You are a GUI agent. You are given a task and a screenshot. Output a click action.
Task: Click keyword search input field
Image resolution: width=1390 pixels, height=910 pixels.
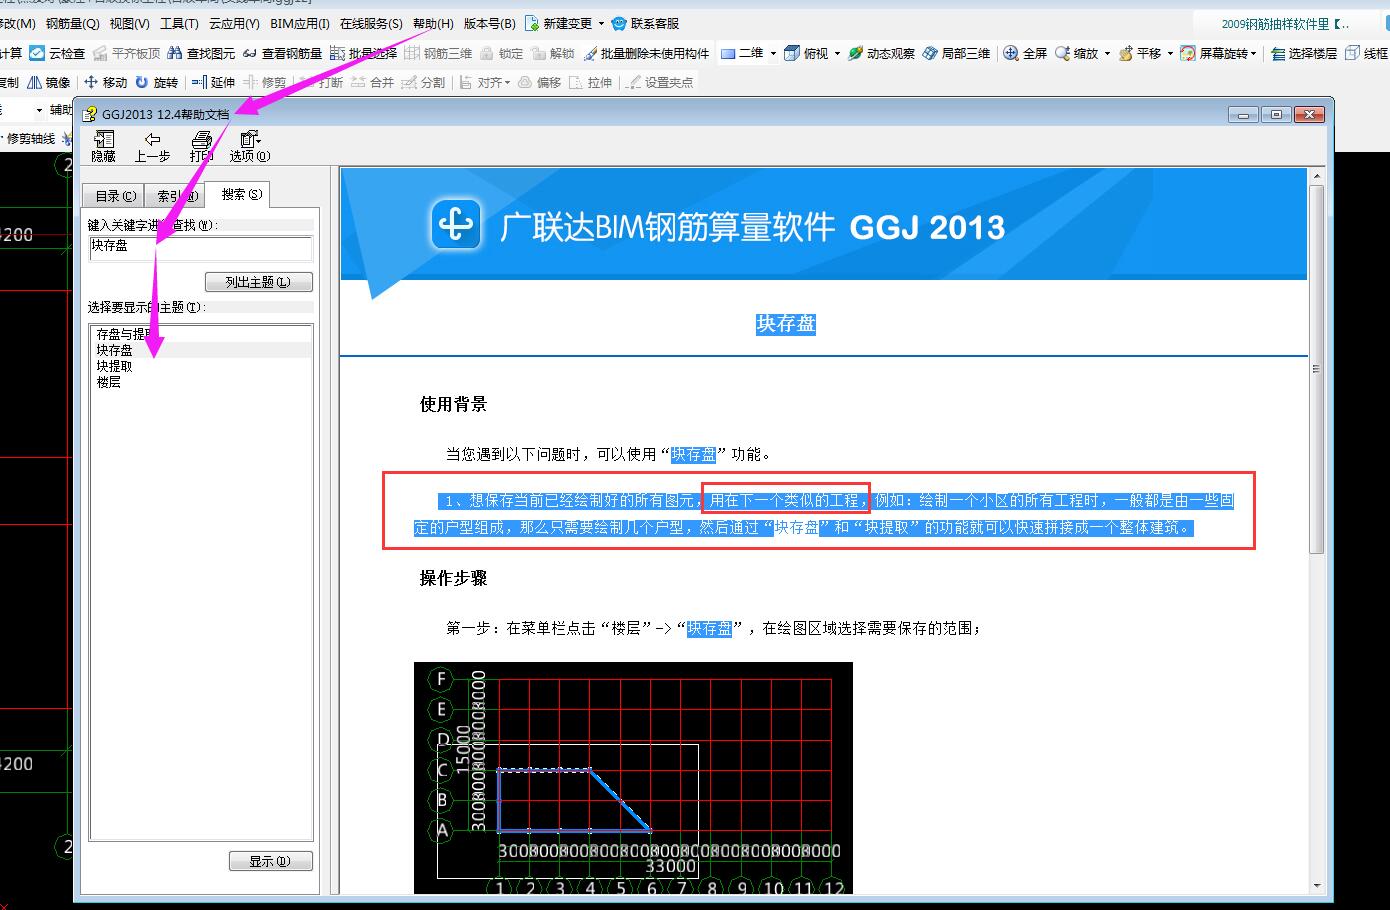pos(201,248)
